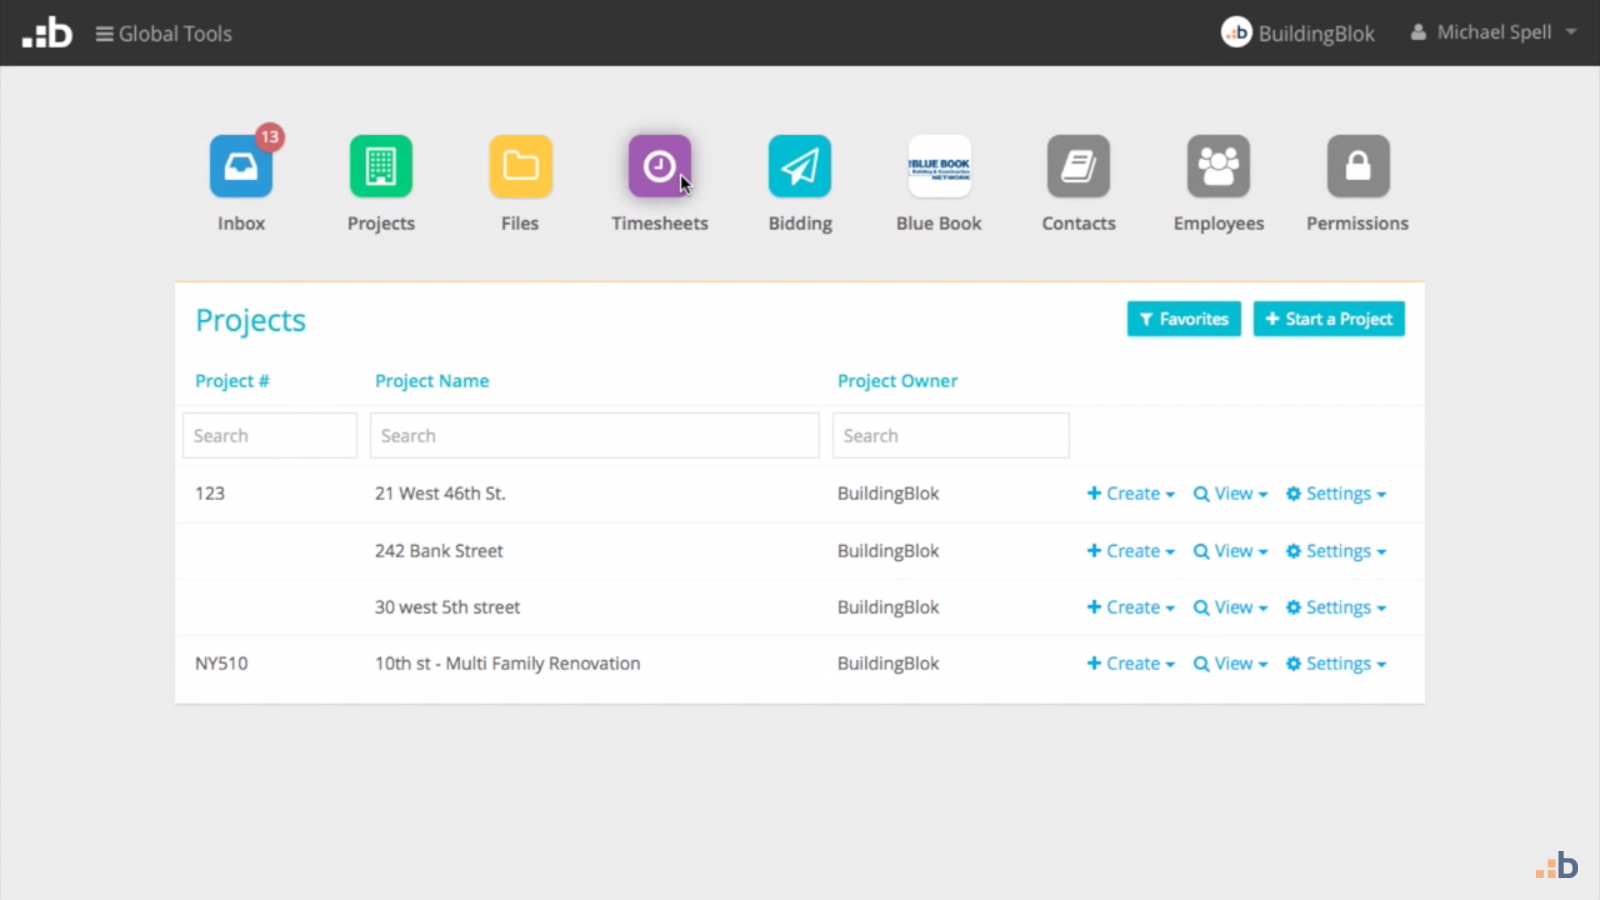Open the Inbox with 13 notifications
The width and height of the screenshot is (1600, 900).
[240, 166]
